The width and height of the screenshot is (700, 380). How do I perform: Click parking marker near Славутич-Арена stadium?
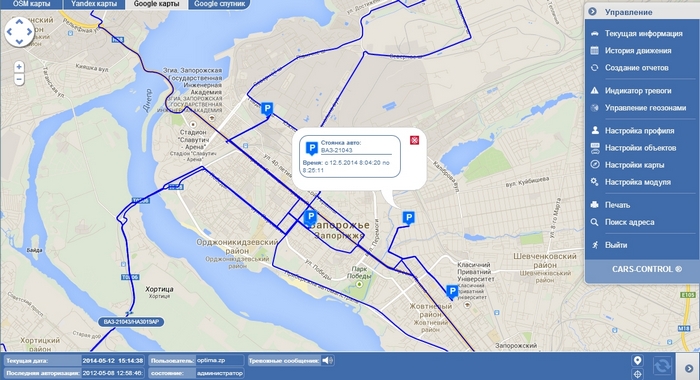click(267, 109)
